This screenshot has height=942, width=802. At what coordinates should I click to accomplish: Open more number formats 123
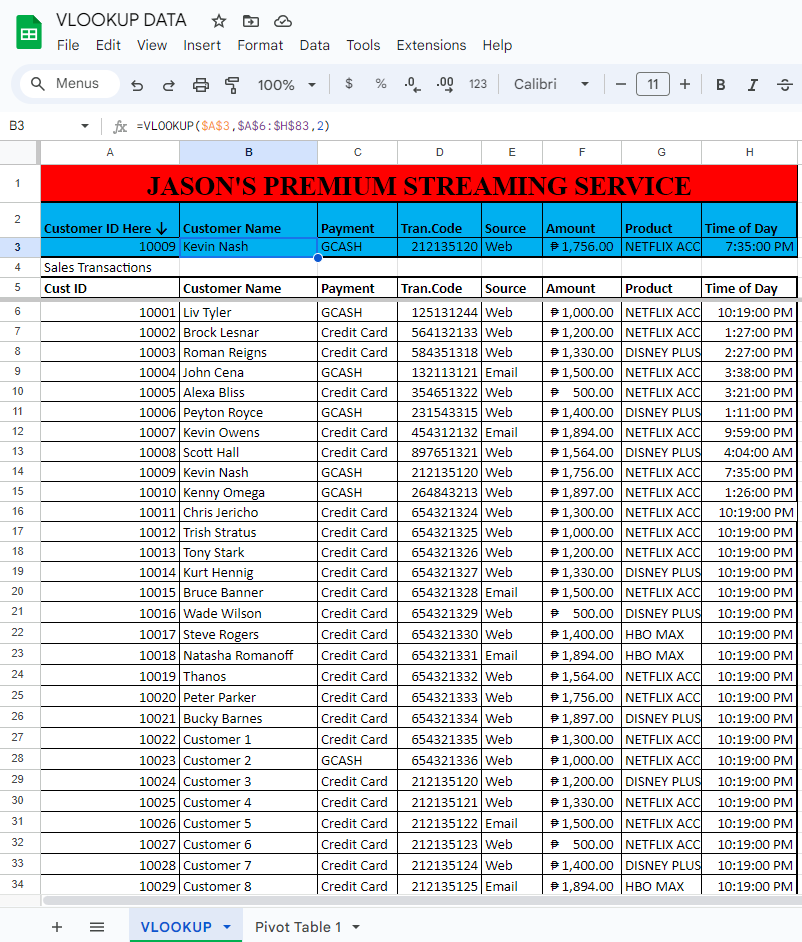[478, 84]
